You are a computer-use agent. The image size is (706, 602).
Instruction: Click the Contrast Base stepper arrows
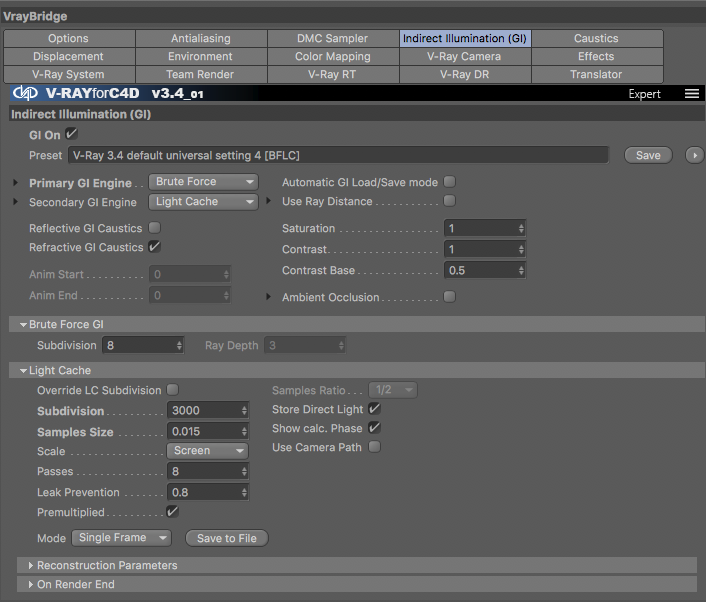tap(521, 271)
